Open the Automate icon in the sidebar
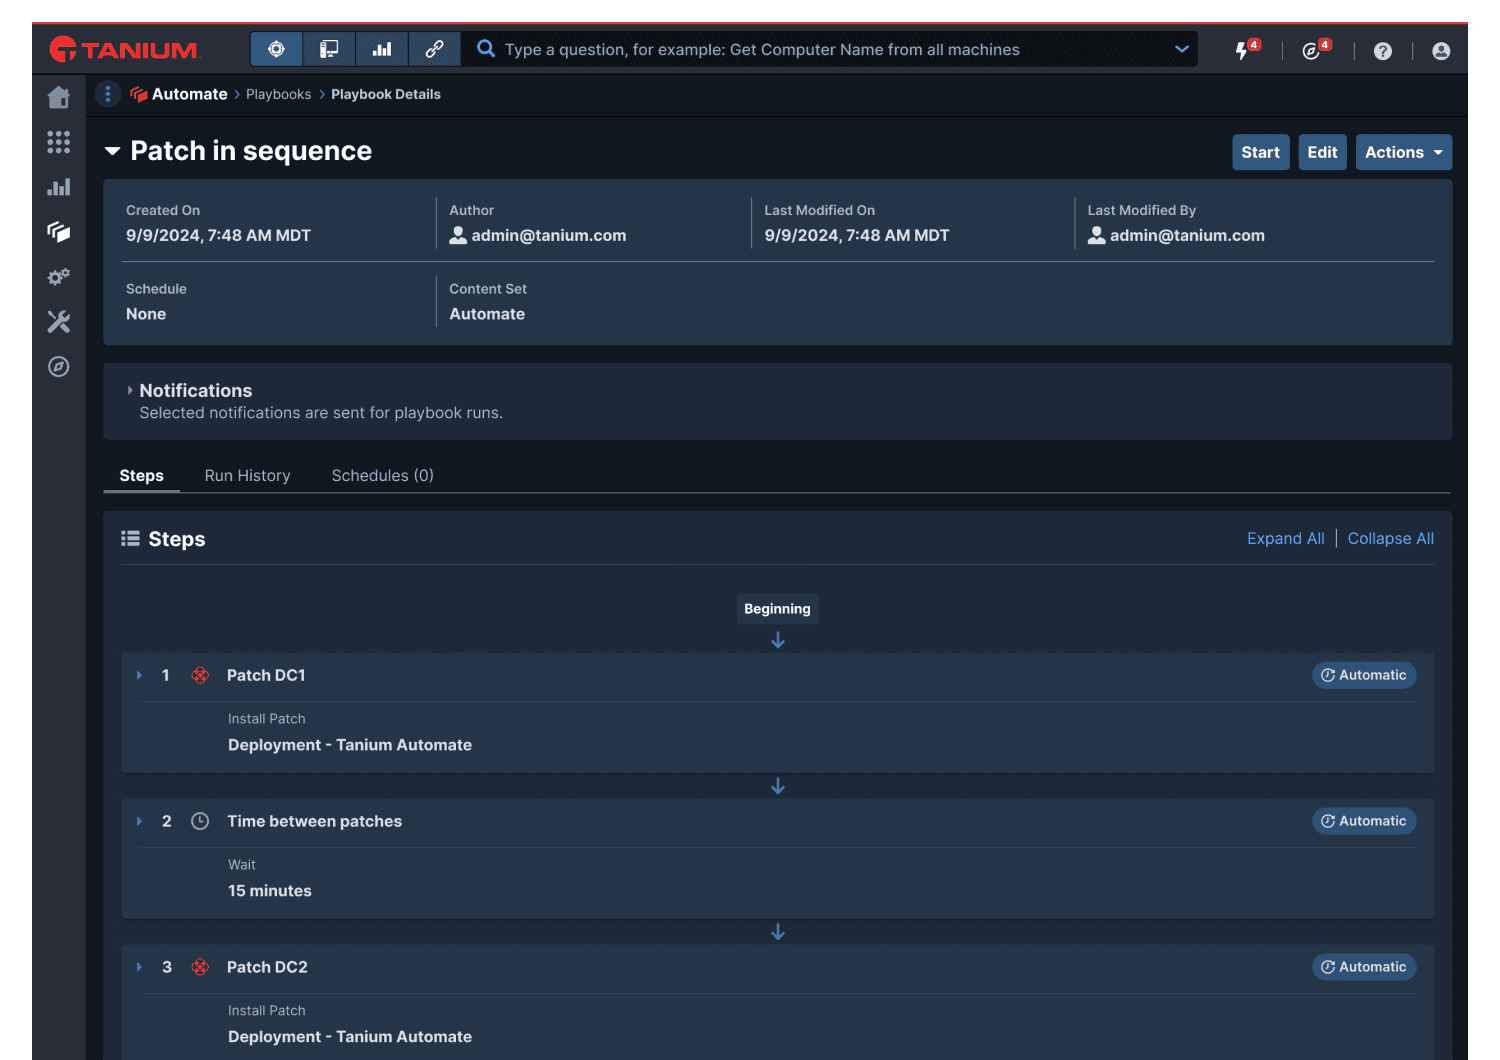1500x1060 pixels. coord(59,232)
